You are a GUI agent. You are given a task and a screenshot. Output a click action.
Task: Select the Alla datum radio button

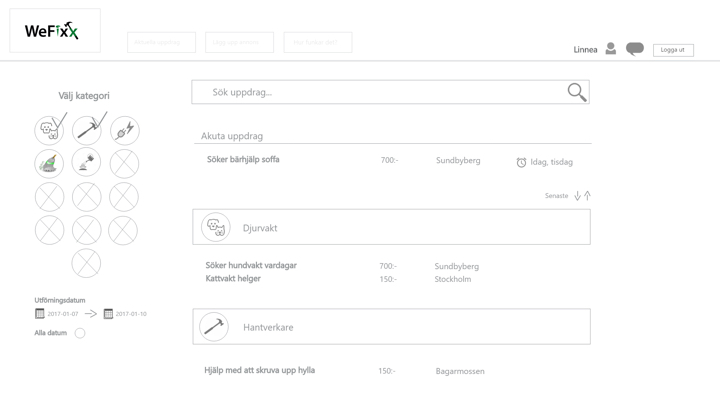80,333
